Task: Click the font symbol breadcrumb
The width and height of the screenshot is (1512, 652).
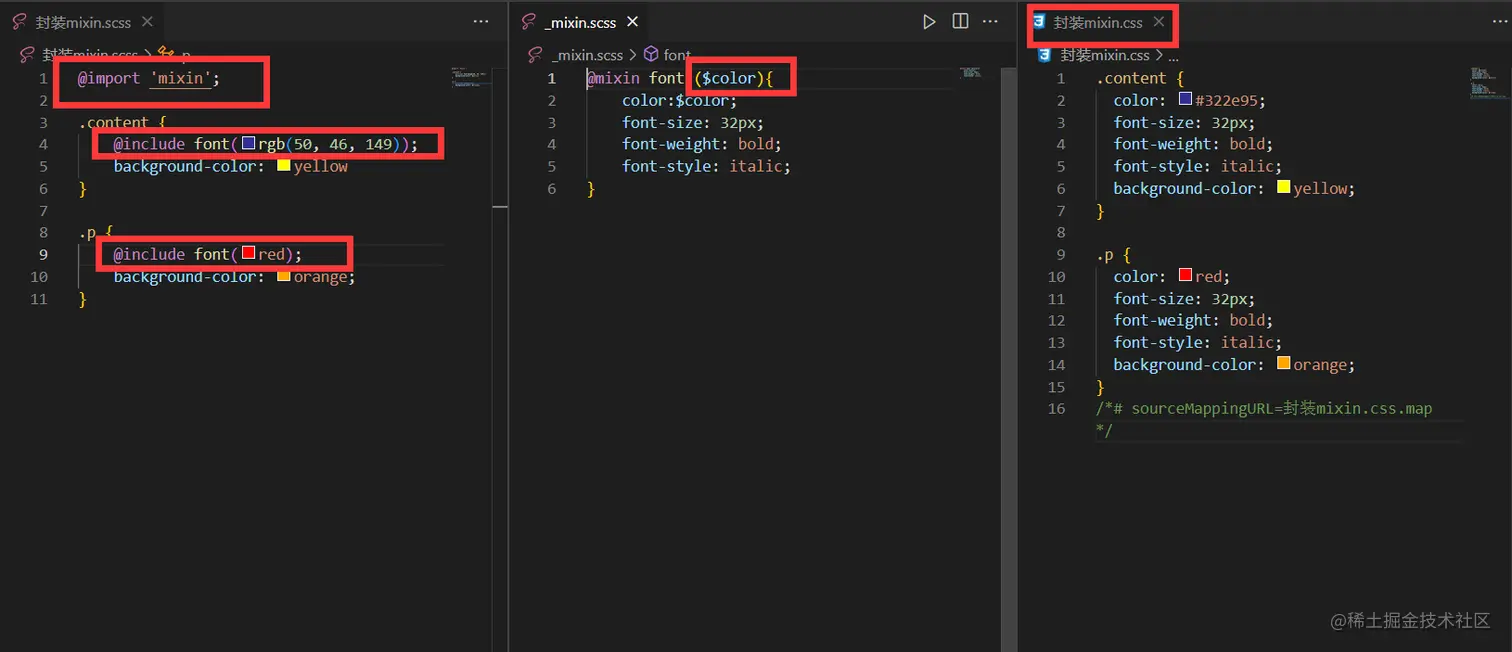Action: (x=677, y=55)
